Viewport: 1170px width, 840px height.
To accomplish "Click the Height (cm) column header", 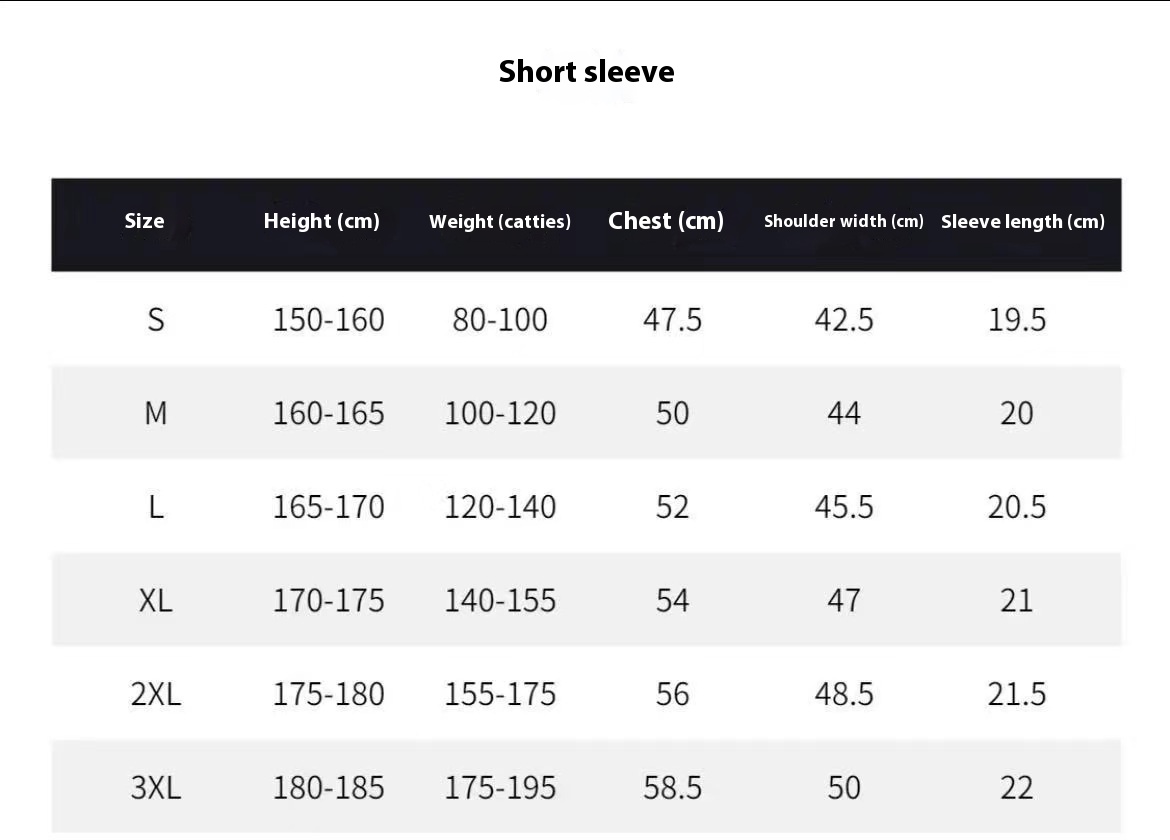I will coord(322,222).
